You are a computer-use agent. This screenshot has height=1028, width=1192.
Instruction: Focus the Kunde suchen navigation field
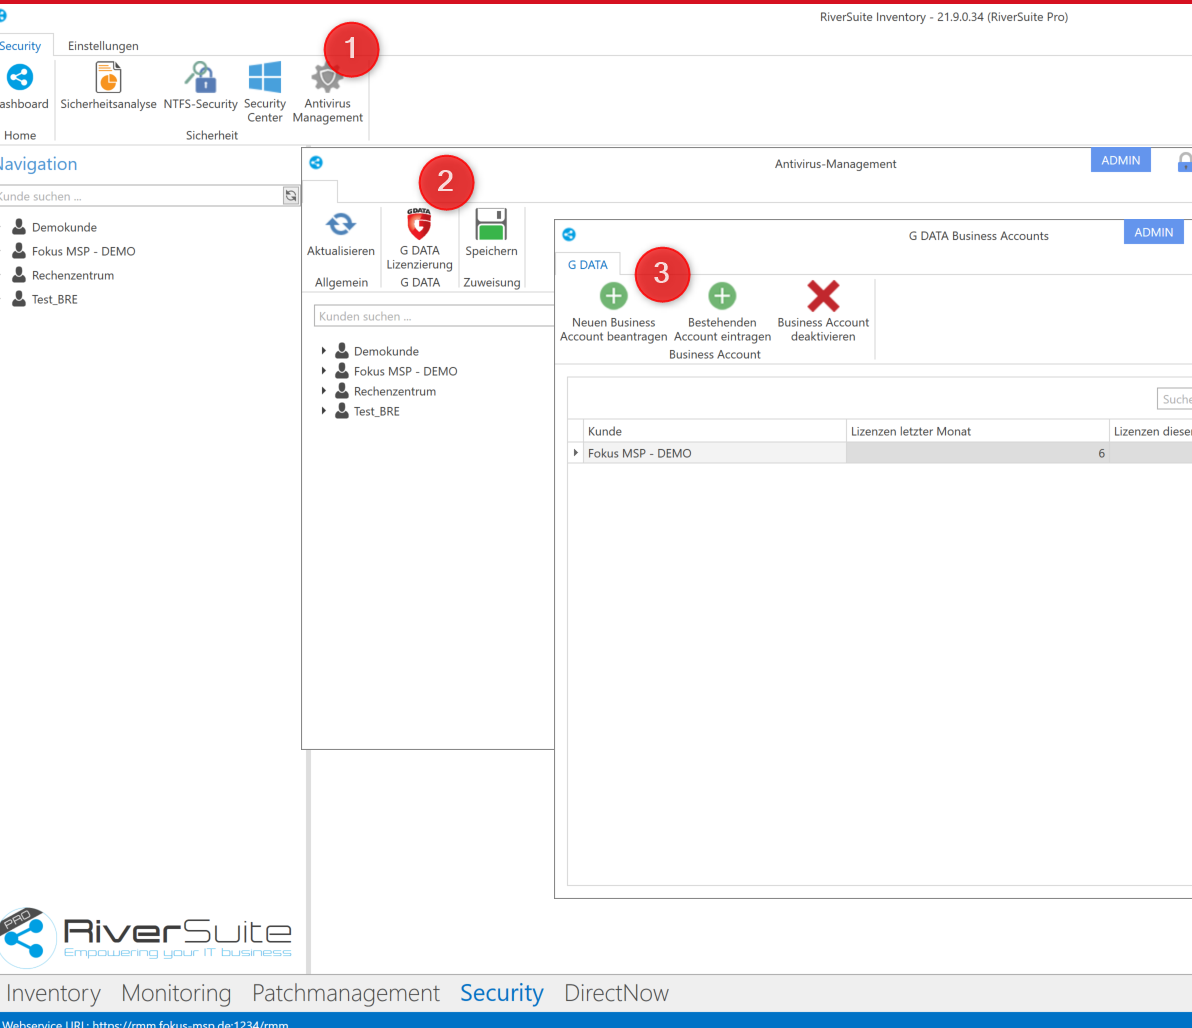[x=141, y=196]
